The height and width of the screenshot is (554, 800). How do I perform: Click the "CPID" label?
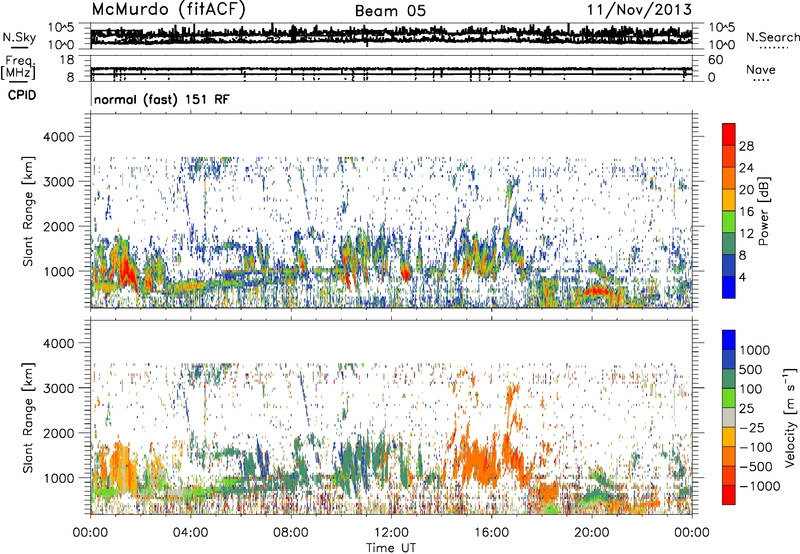tap(22, 95)
